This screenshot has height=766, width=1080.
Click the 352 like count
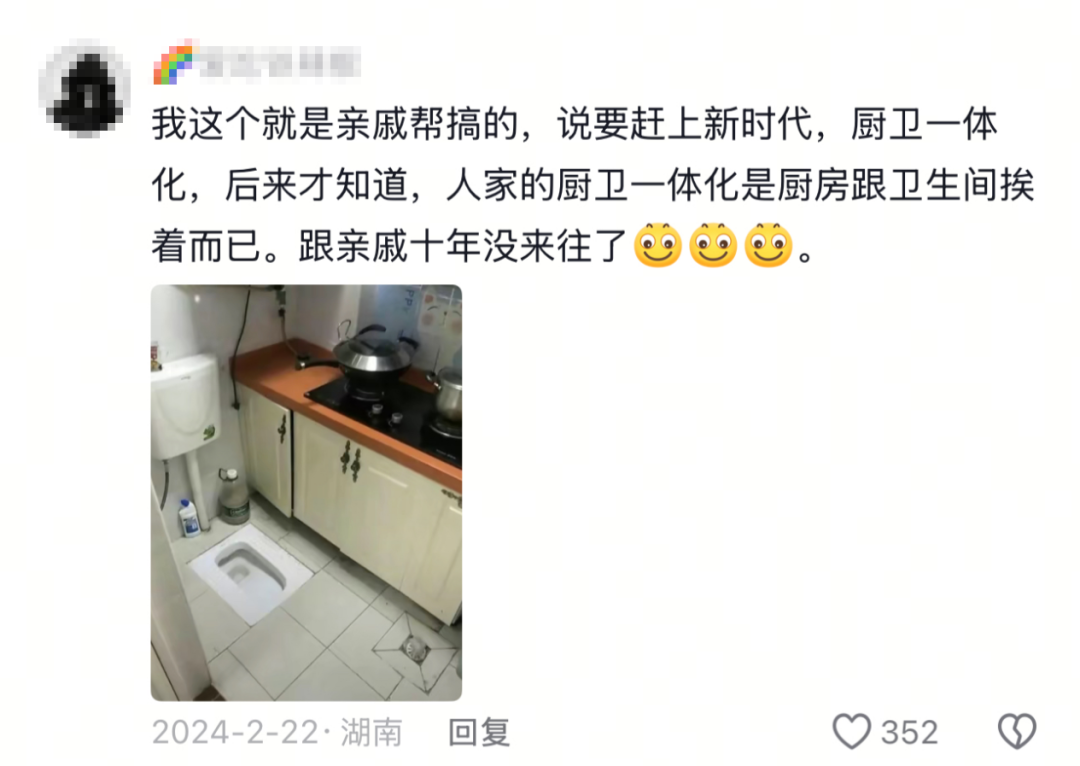tap(909, 732)
